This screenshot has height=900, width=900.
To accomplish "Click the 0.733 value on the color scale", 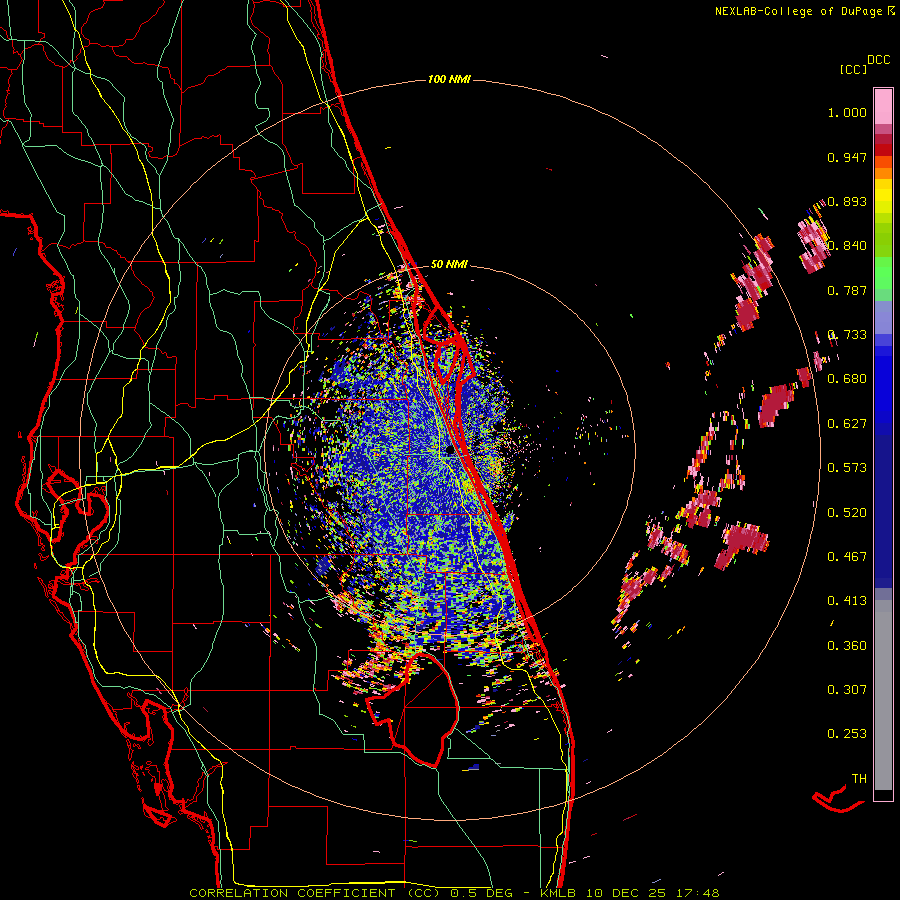I will click(847, 335).
